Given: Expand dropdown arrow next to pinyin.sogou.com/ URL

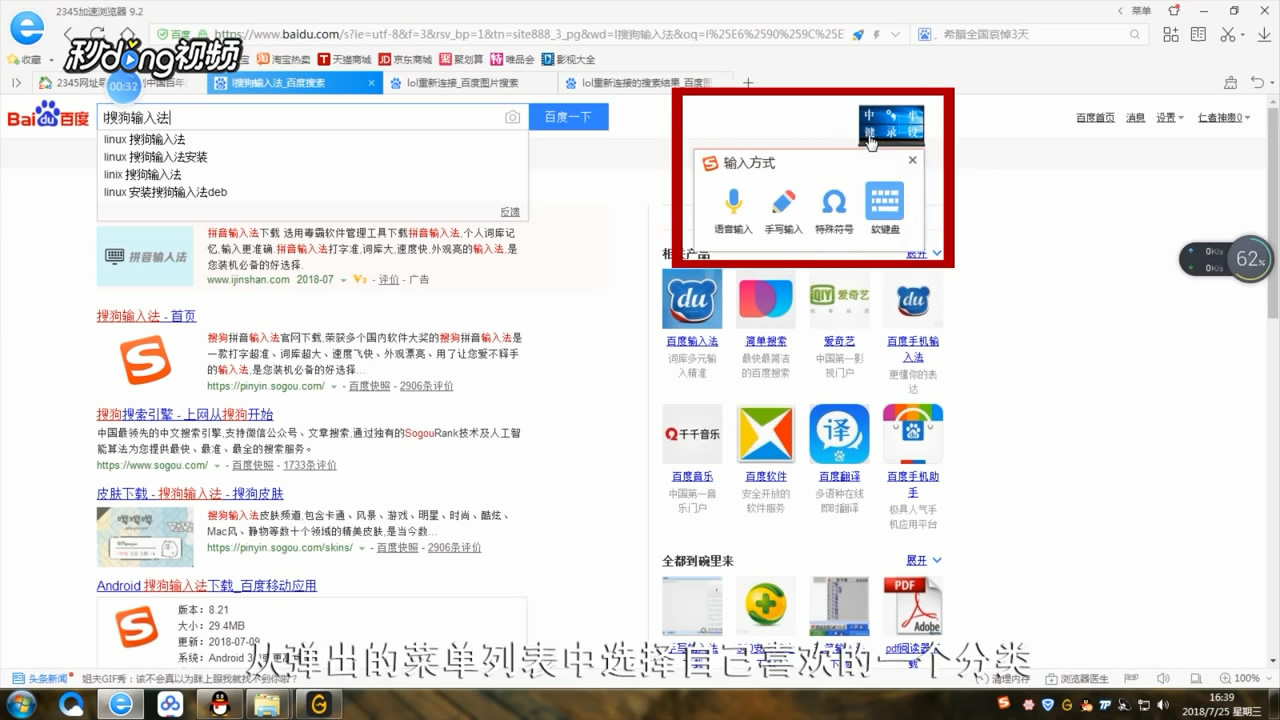Looking at the screenshot, I should click(334, 386).
